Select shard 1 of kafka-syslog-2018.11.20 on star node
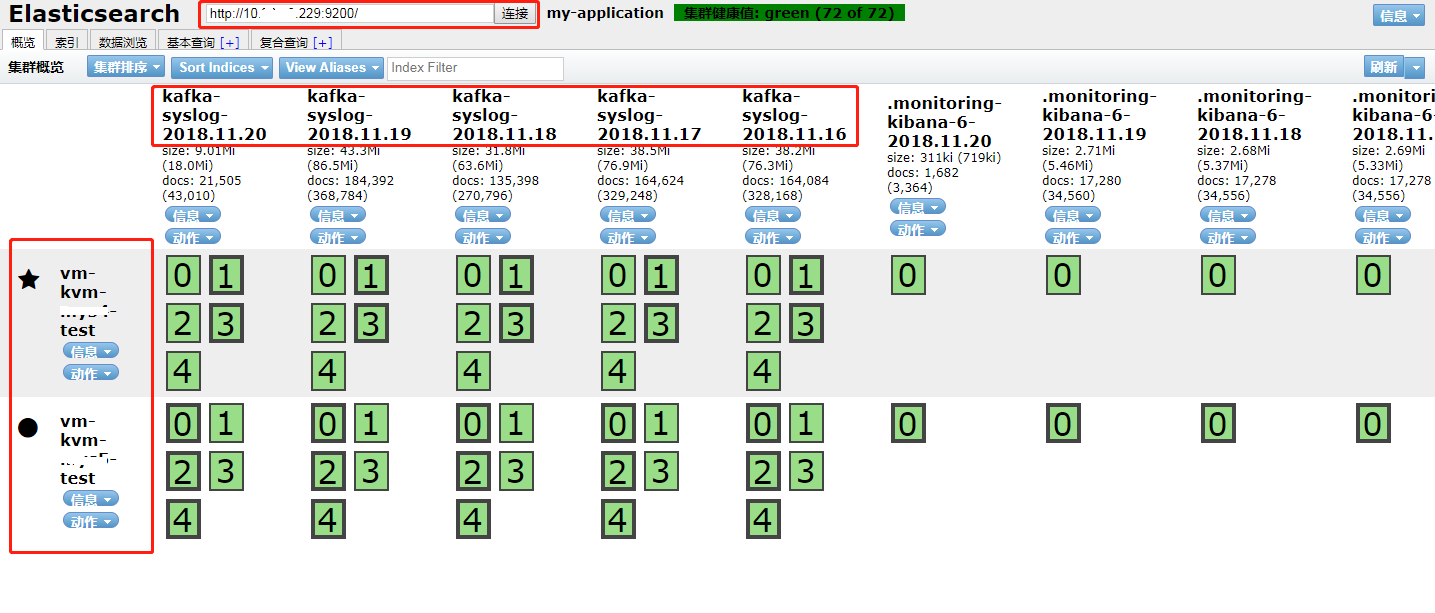This screenshot has width=1435, height=613. (226, 276)
